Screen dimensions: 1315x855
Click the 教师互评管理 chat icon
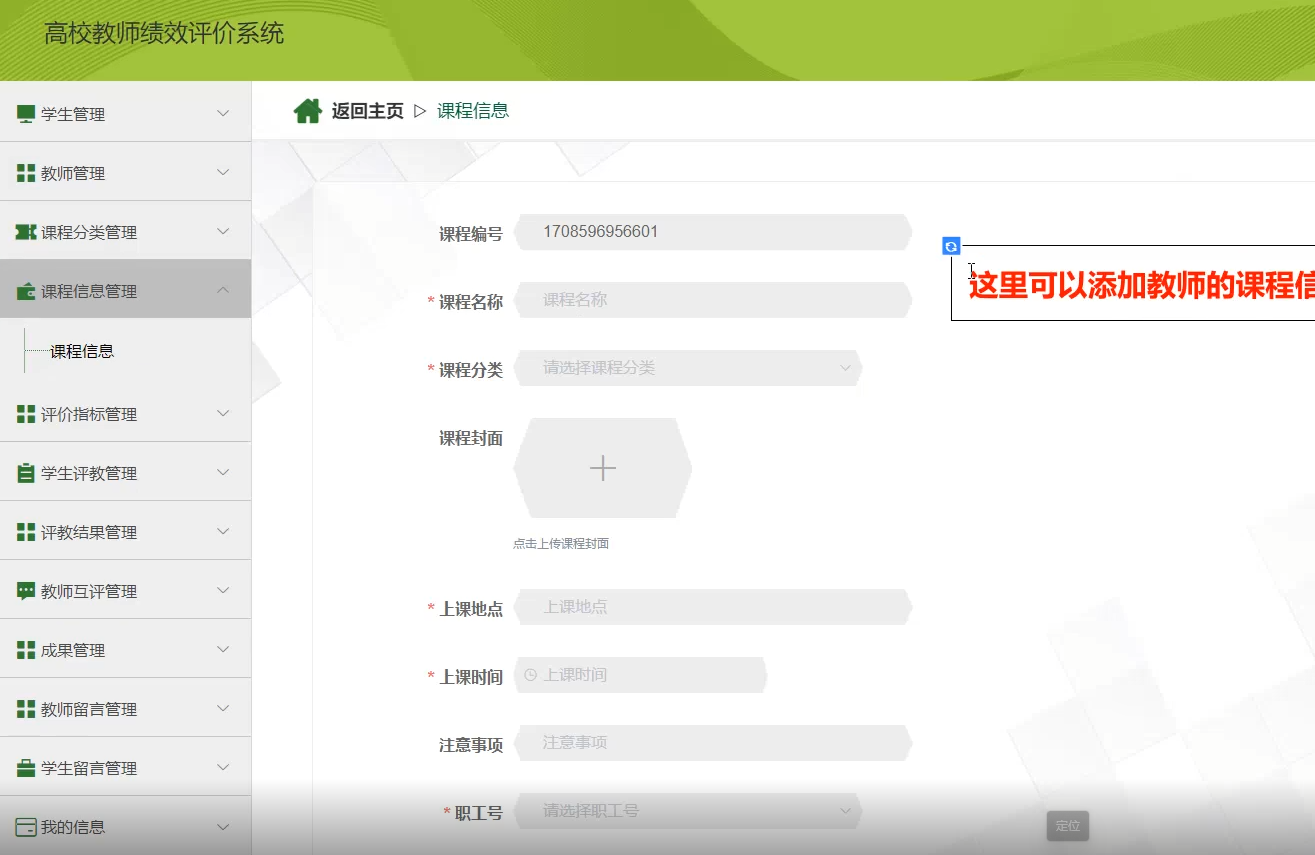[25, 590]
